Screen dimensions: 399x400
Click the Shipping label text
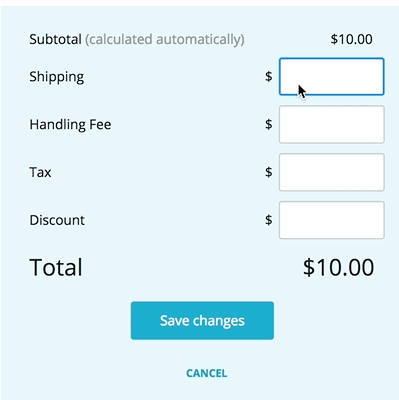coord(57,77)
